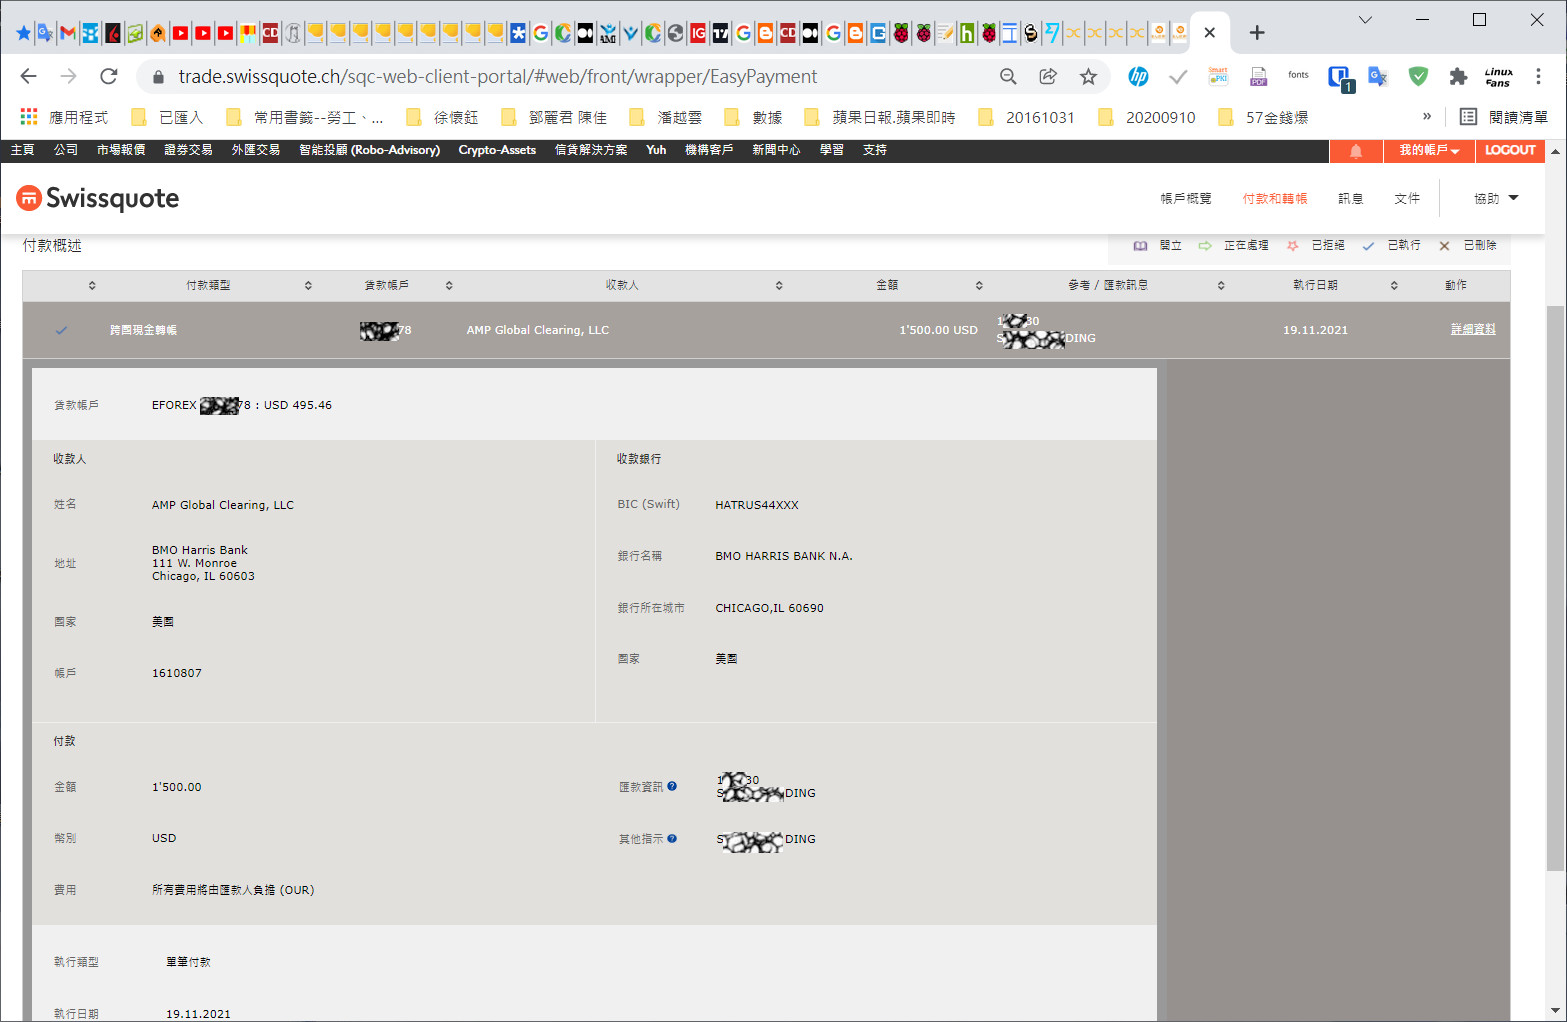Sort by 貨款帳戶 column arrows
This screenshot has width=1567, height=1022.
click(449, 286)
